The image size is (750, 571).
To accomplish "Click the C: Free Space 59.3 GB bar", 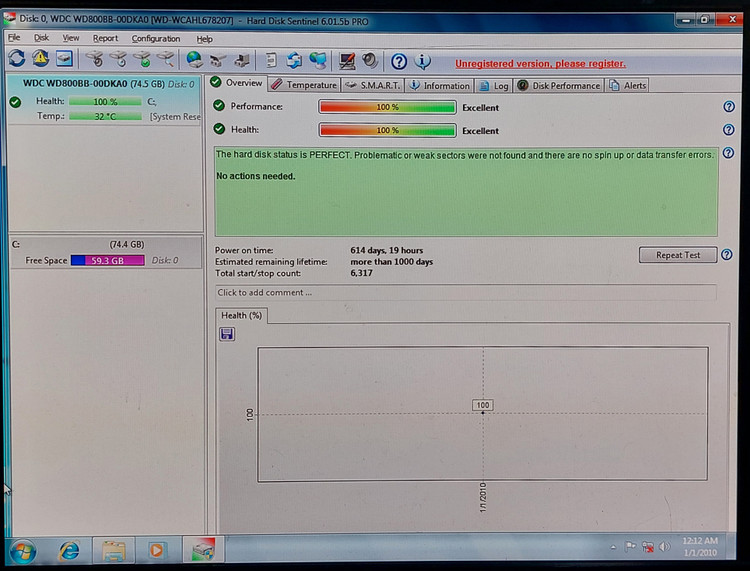I will tap(108, 260).
